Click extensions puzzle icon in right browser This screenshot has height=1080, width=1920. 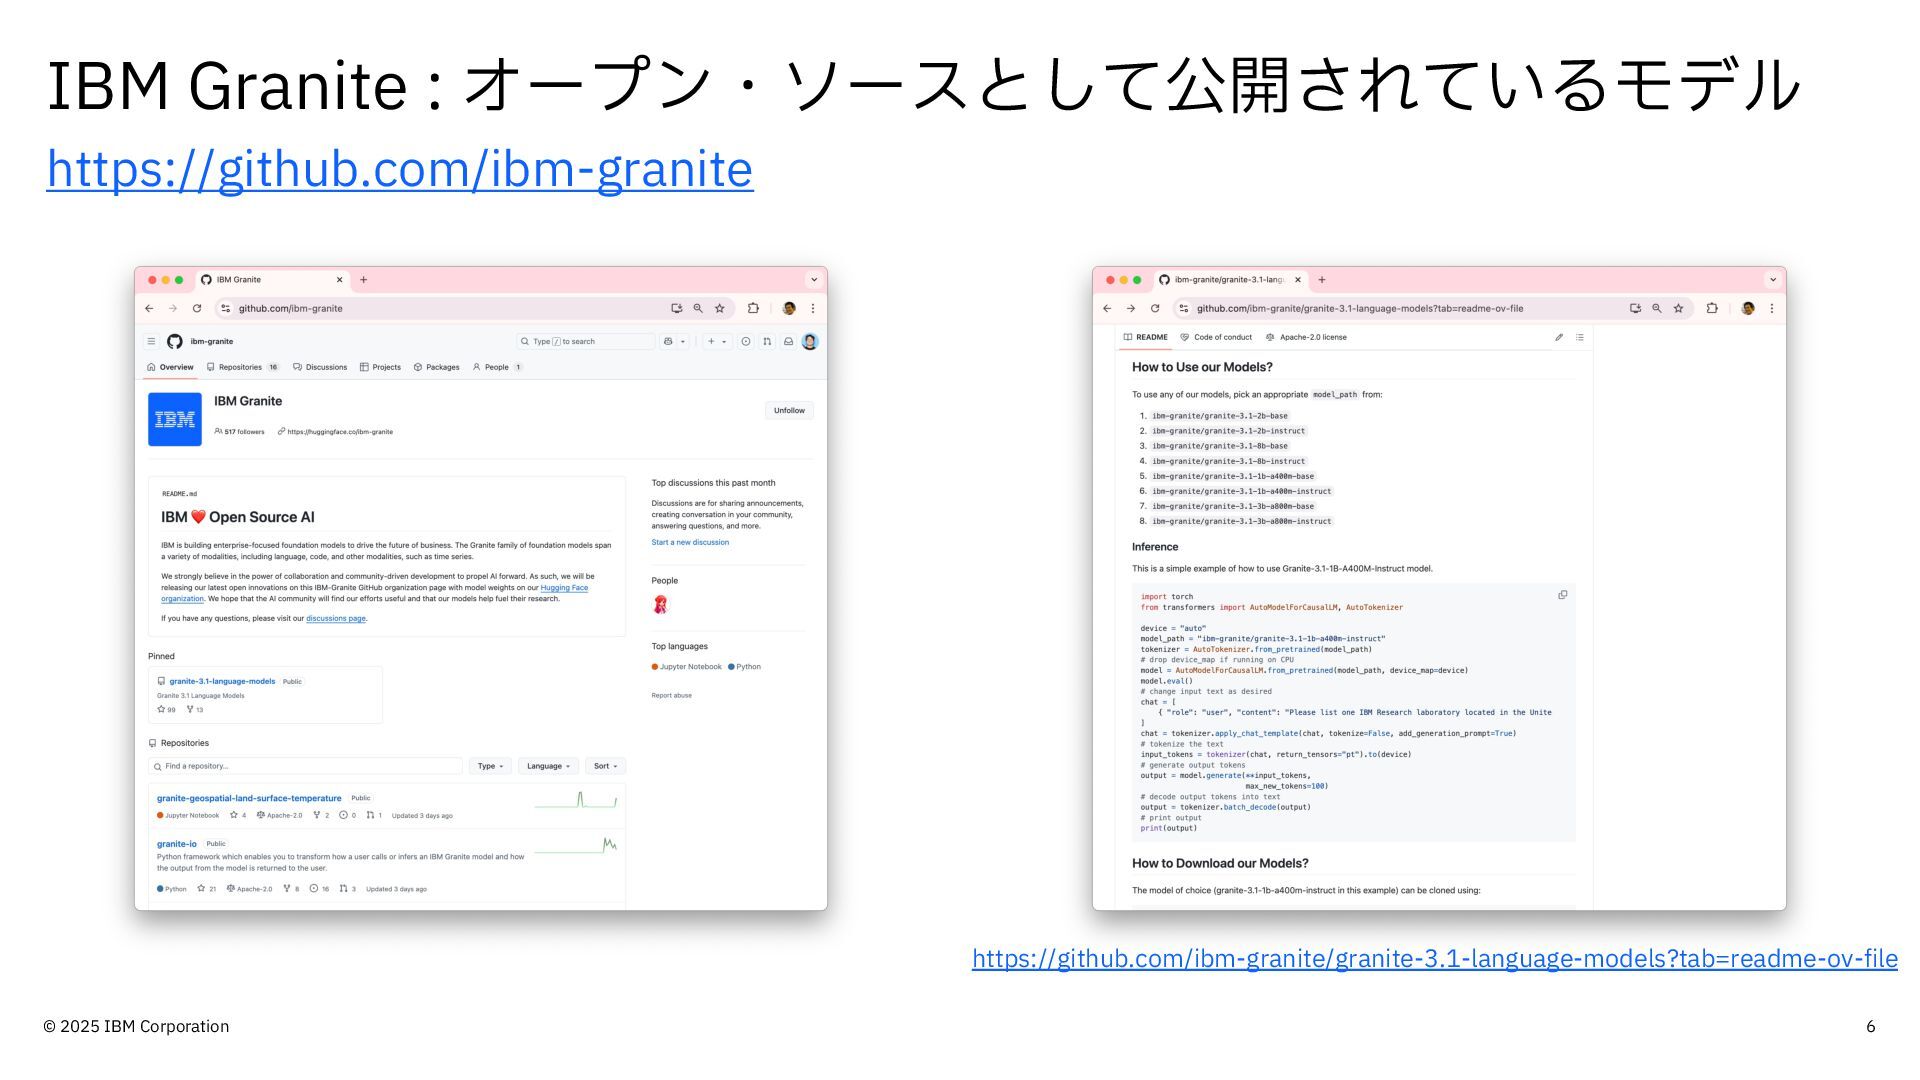[1712, 309]
